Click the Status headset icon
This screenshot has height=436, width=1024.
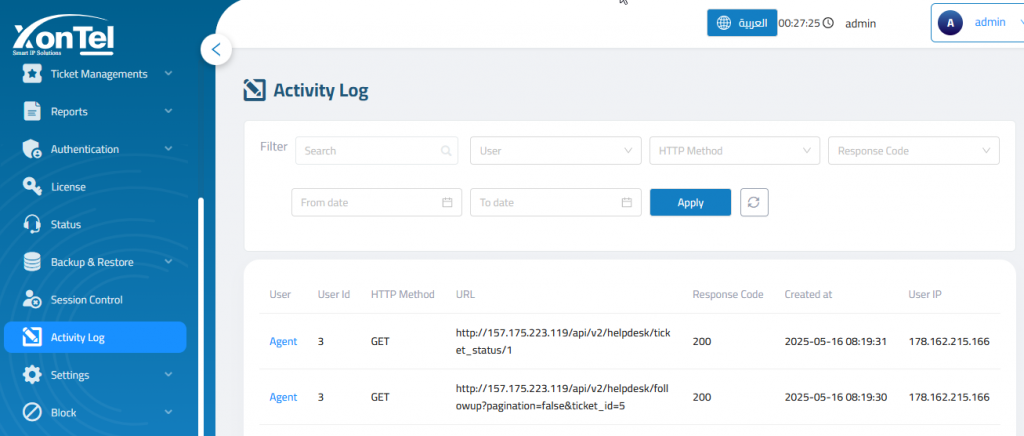pyautogui.click(x=32, y=225)
